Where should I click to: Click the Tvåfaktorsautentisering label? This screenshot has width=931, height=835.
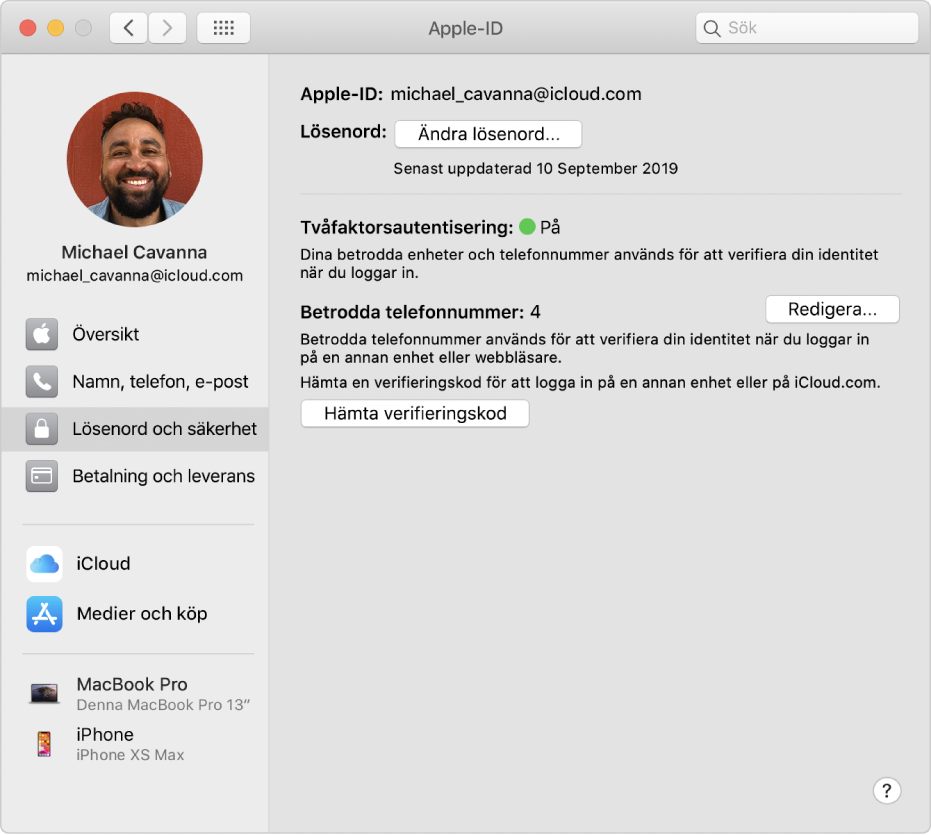pos(407,227)
